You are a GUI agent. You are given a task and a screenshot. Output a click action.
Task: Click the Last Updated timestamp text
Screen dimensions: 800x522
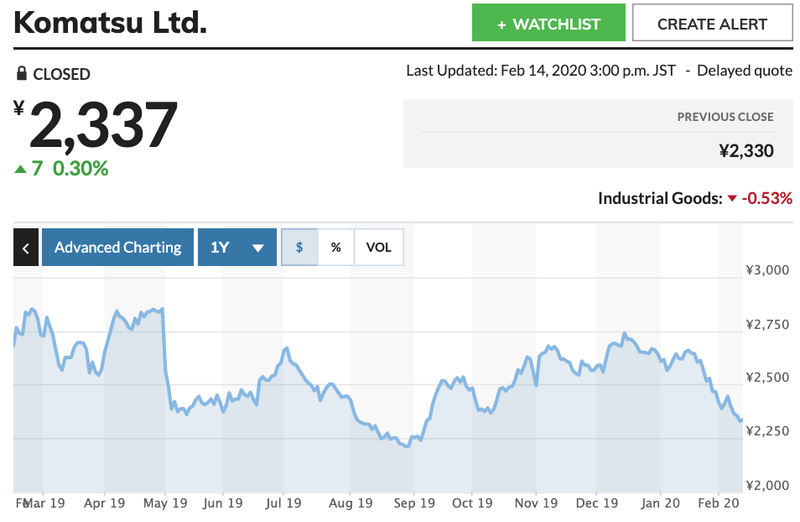coord(541,70)
